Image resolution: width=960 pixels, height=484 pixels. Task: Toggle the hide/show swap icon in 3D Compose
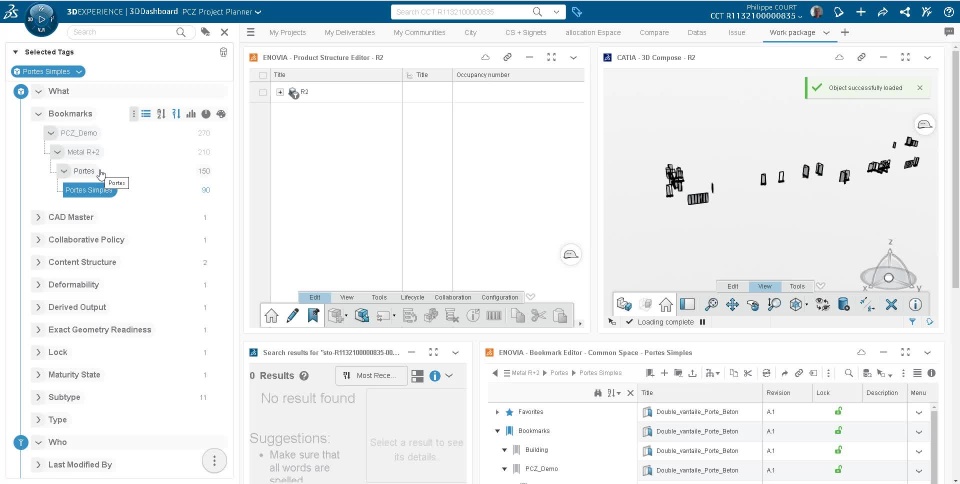pyautogui.click(x=822, y=304)
